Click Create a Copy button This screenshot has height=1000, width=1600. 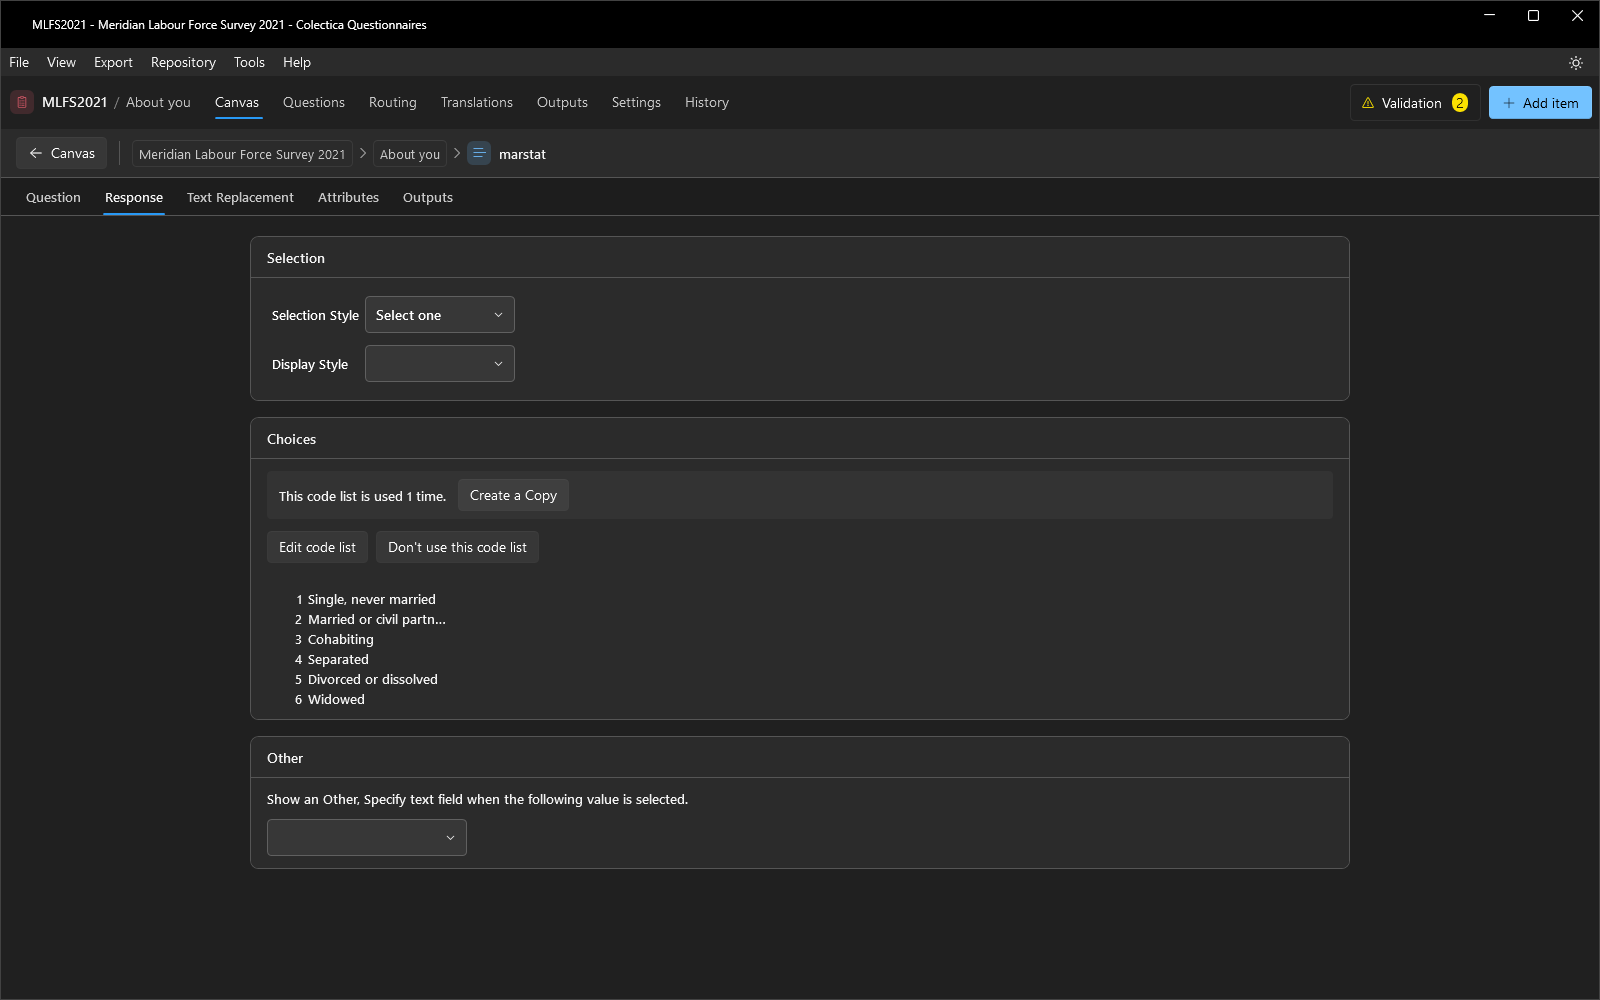tap(513, 495)
